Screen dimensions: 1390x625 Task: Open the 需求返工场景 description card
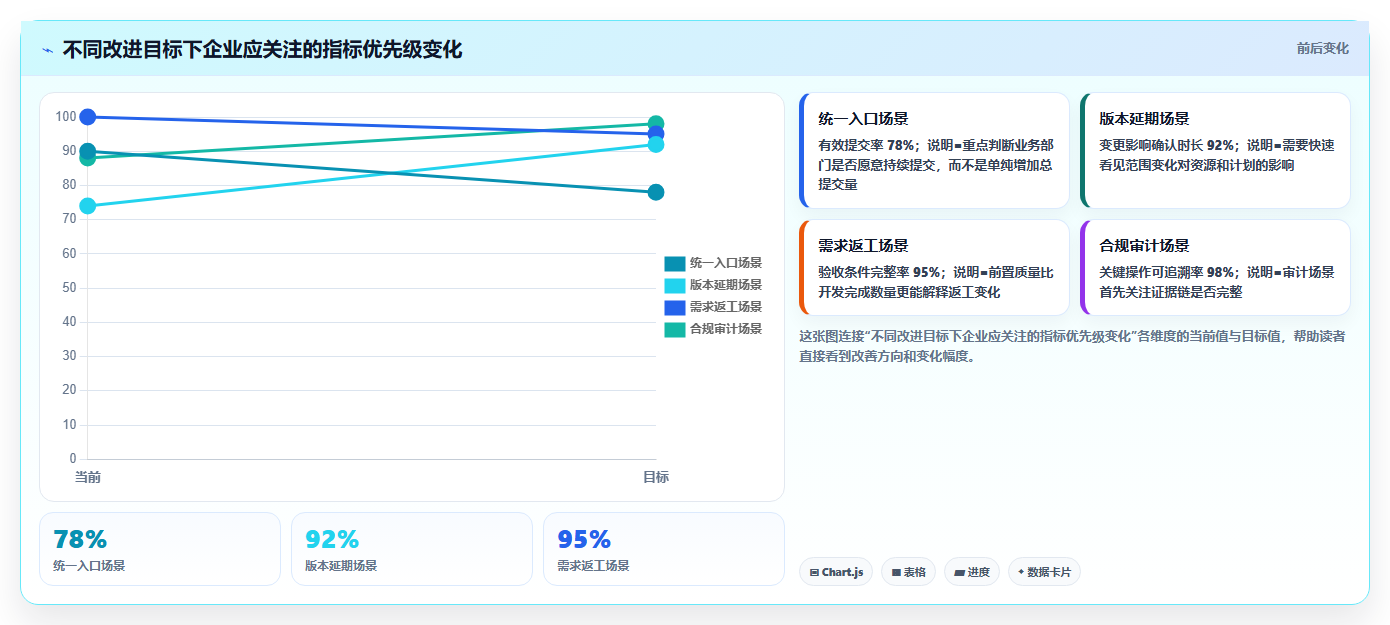935,267
